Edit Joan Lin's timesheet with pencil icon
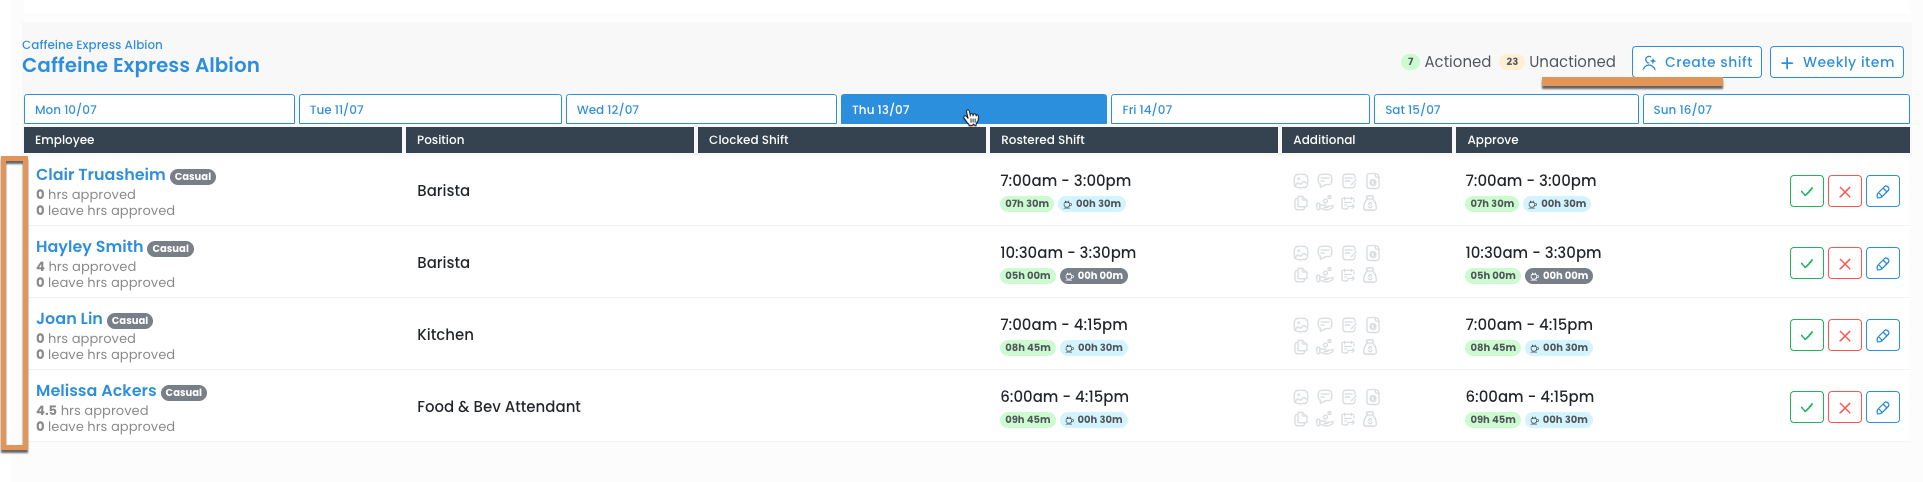The width and height of the screenshot is (1923, 482). click(1882, 335)
